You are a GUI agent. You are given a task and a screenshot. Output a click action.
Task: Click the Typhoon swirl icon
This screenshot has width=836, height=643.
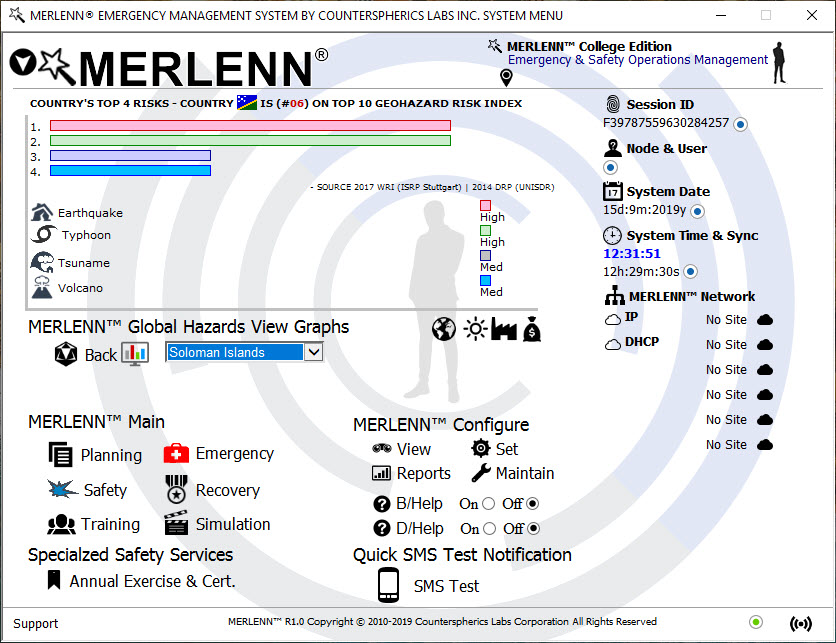coord(43,234)
